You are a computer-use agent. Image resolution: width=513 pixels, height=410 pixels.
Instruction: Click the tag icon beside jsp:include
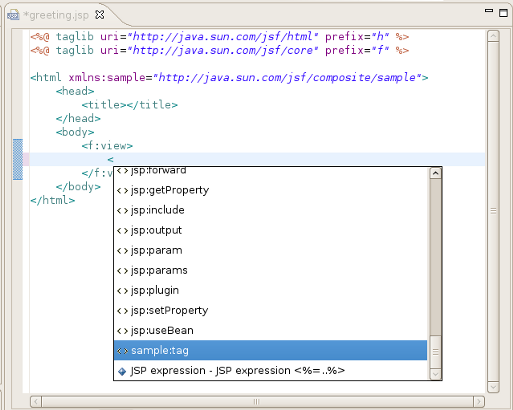(x=122, y=211)
